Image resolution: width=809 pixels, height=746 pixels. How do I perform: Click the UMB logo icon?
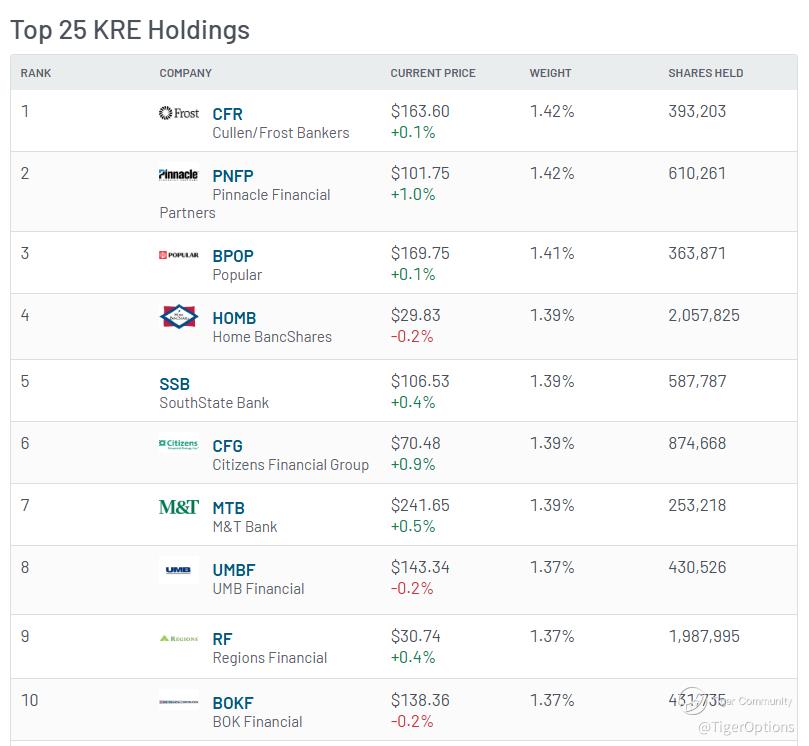click(x=179, y=570)
